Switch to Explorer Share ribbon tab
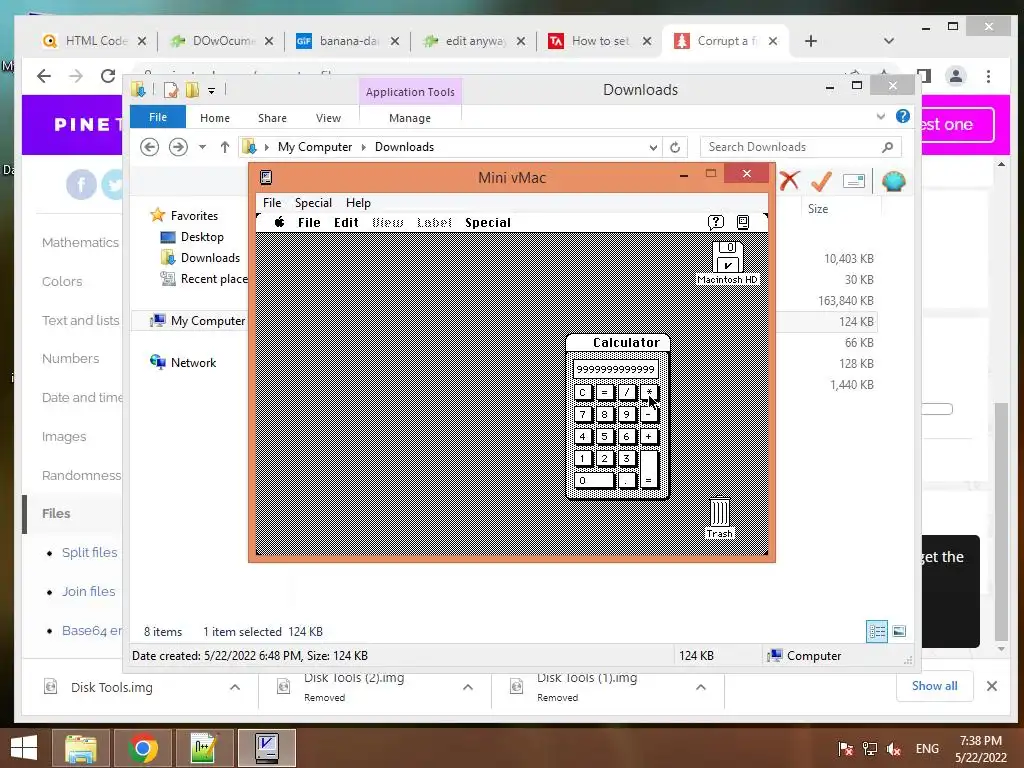This screenshot has width=1024, height=768. pyautogui.click(x=272, y=118)
